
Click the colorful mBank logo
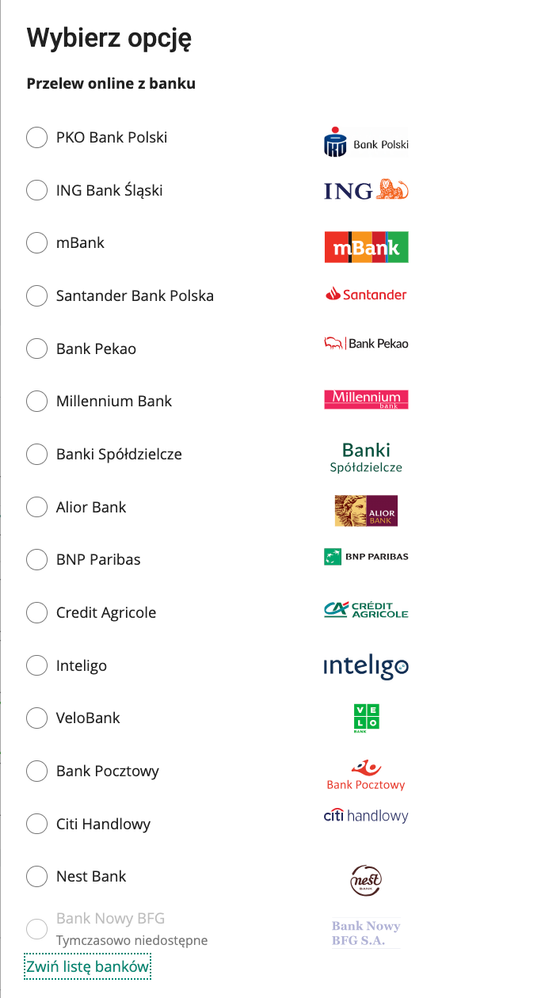click(x=366, y=247)
